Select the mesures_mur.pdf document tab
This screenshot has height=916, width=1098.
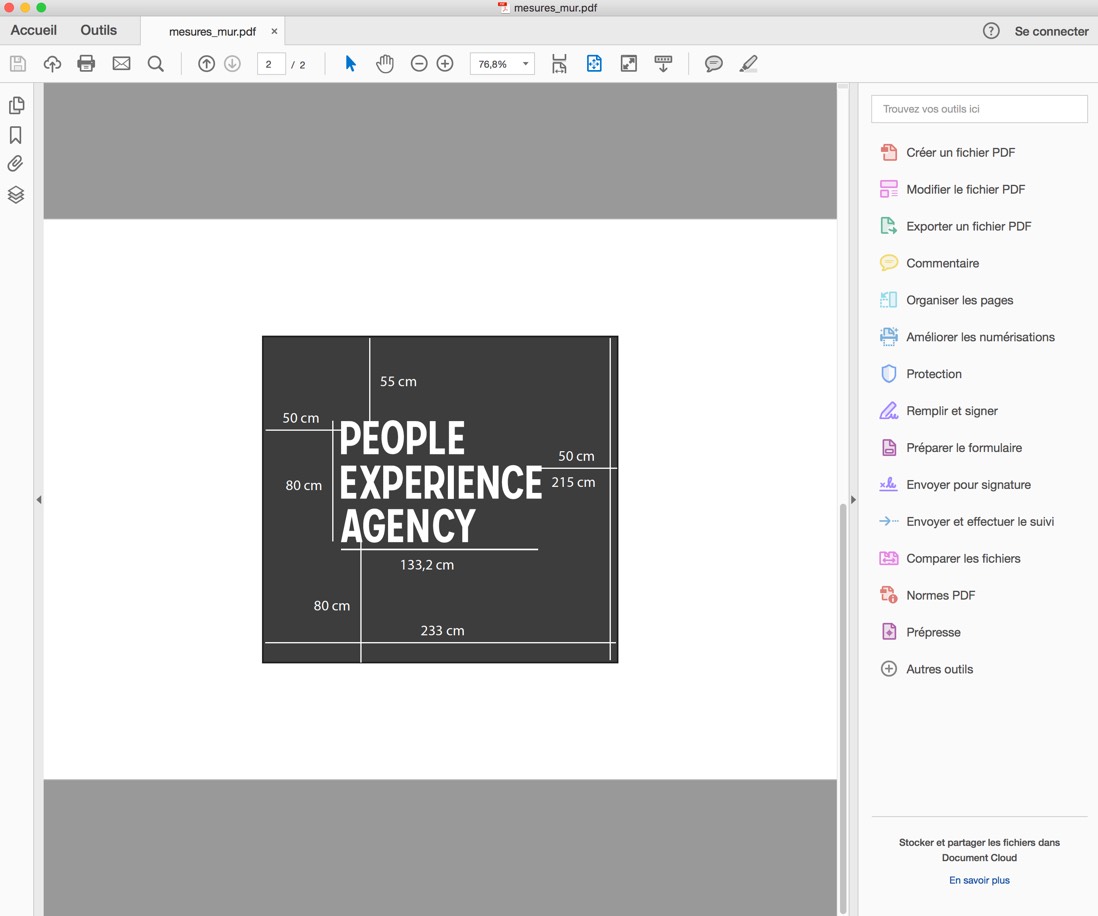[x=213, y=32]
